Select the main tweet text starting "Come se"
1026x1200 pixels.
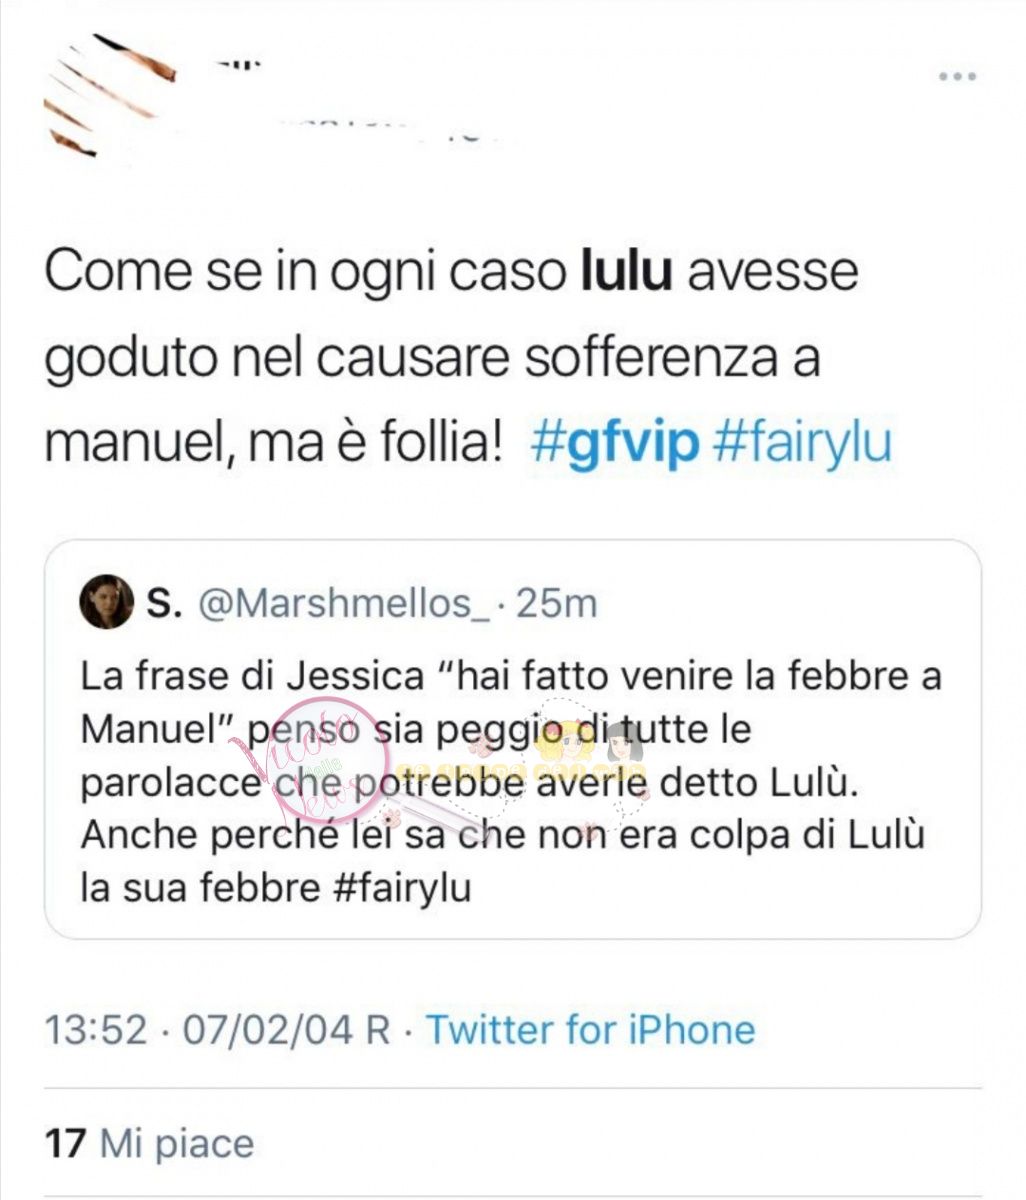pyautogui.click(x=468, y=357)
